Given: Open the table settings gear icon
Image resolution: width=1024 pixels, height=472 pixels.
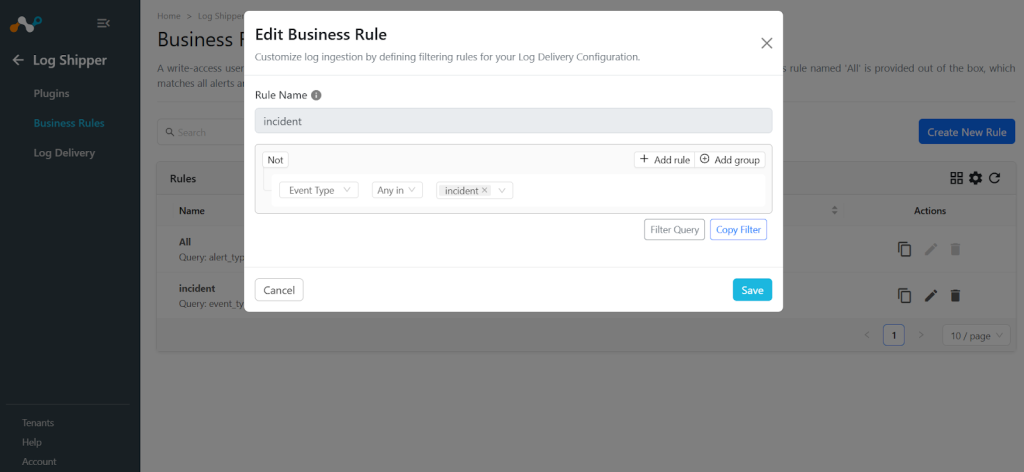Looking at the screenshot, I should click(975, 178).
